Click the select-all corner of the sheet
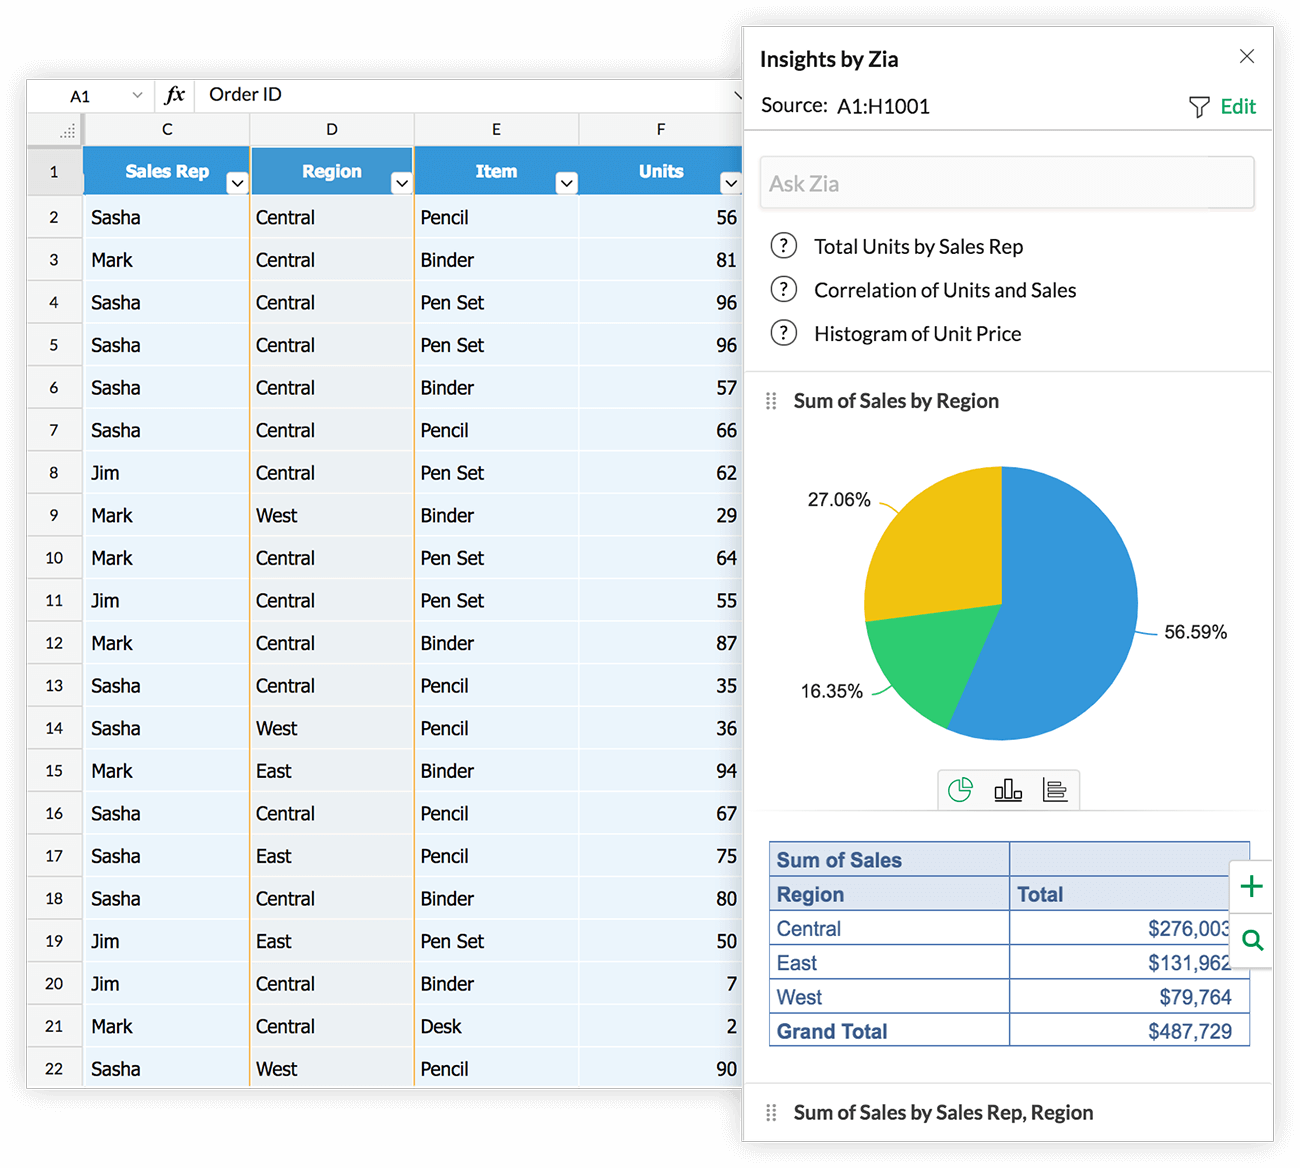 [x=56, y=130]
